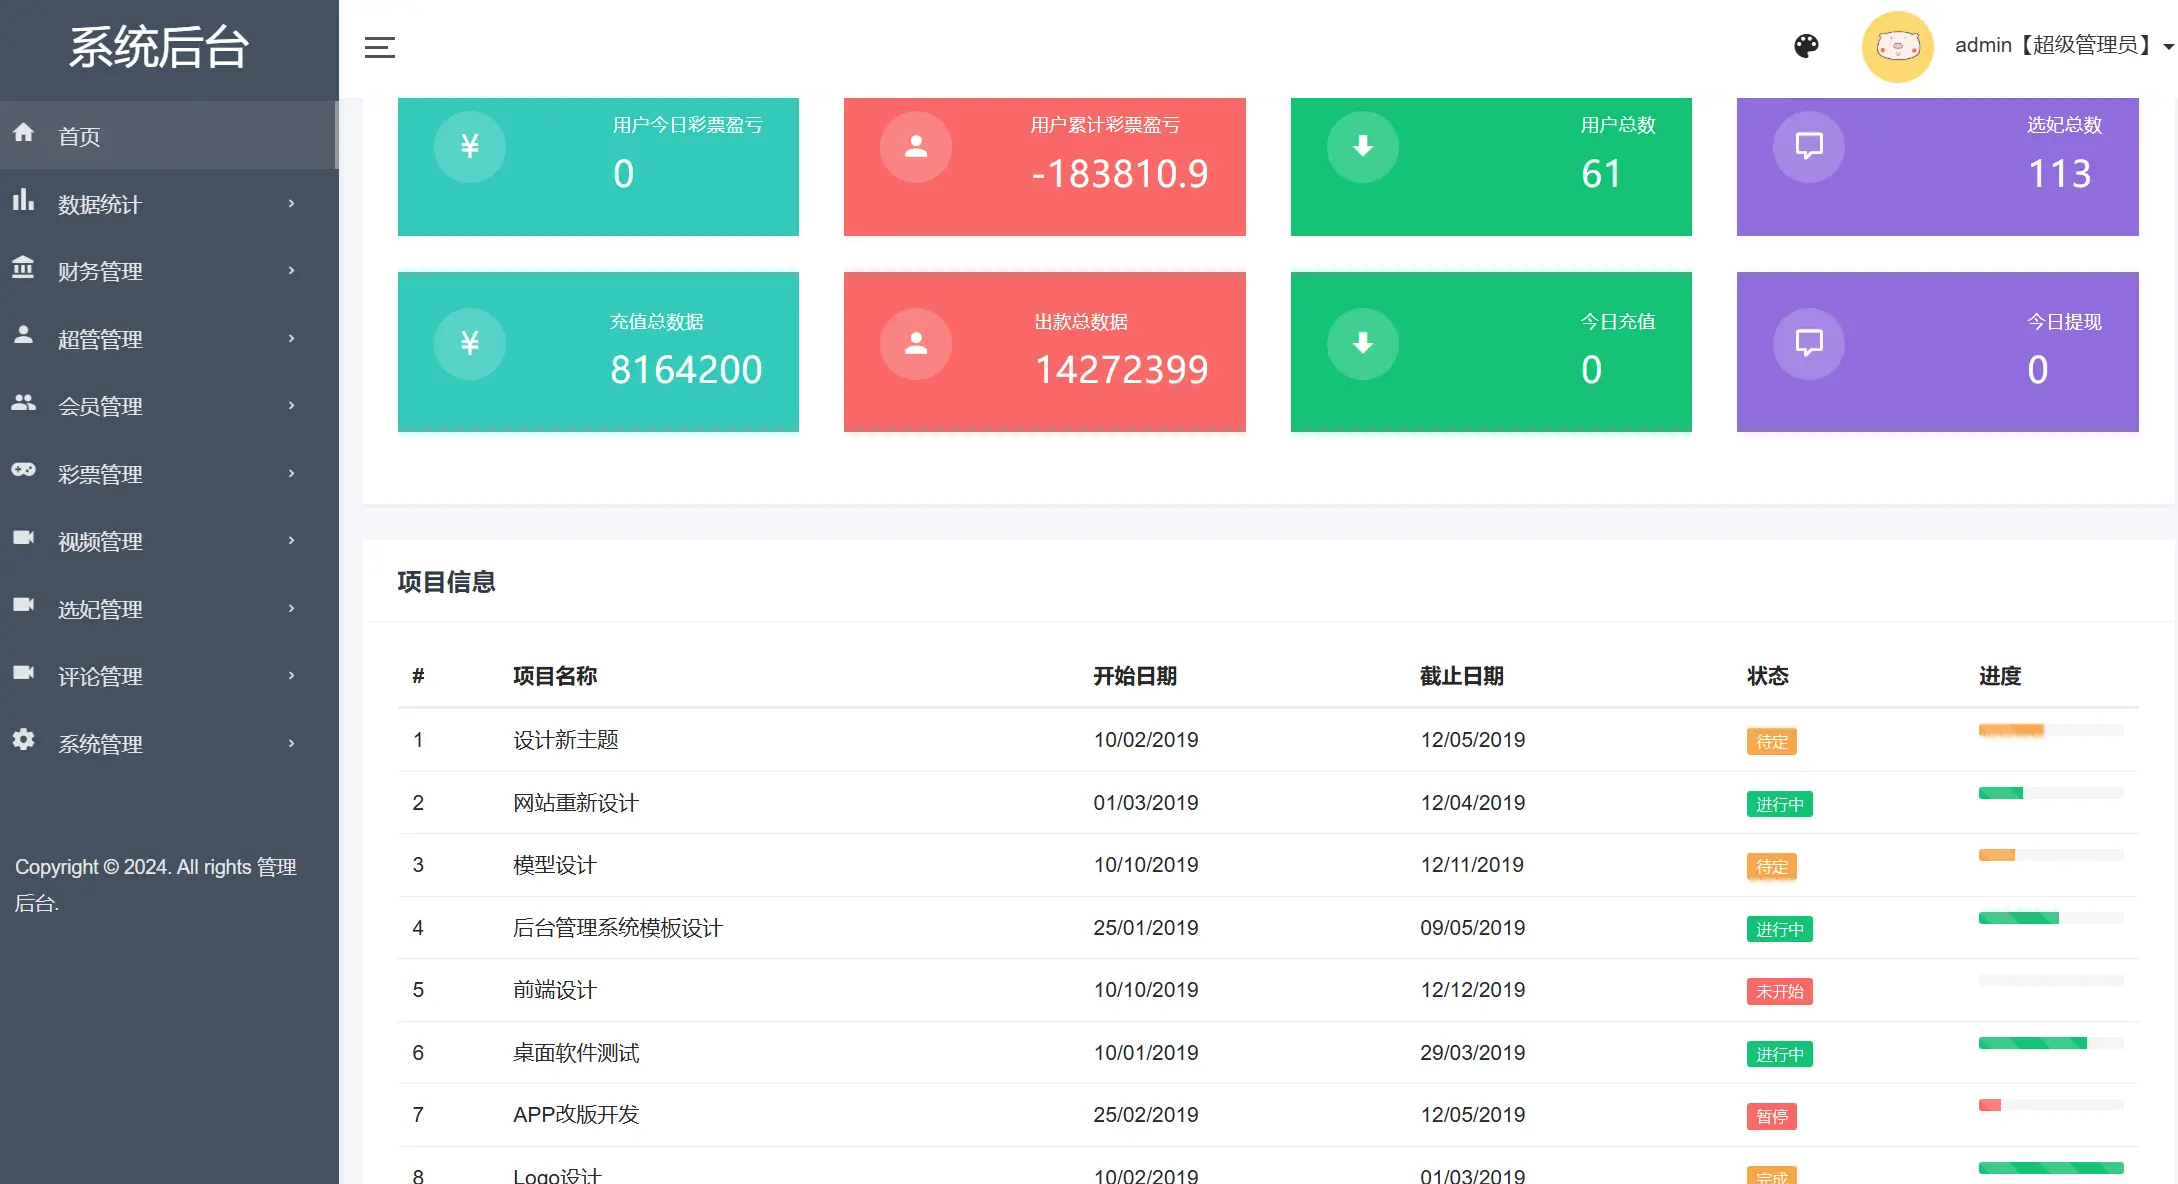Select row 4 后台管理系统模板设计 in table
The width and height of the screenshot is (2178, 1184).
pos(617,927)
